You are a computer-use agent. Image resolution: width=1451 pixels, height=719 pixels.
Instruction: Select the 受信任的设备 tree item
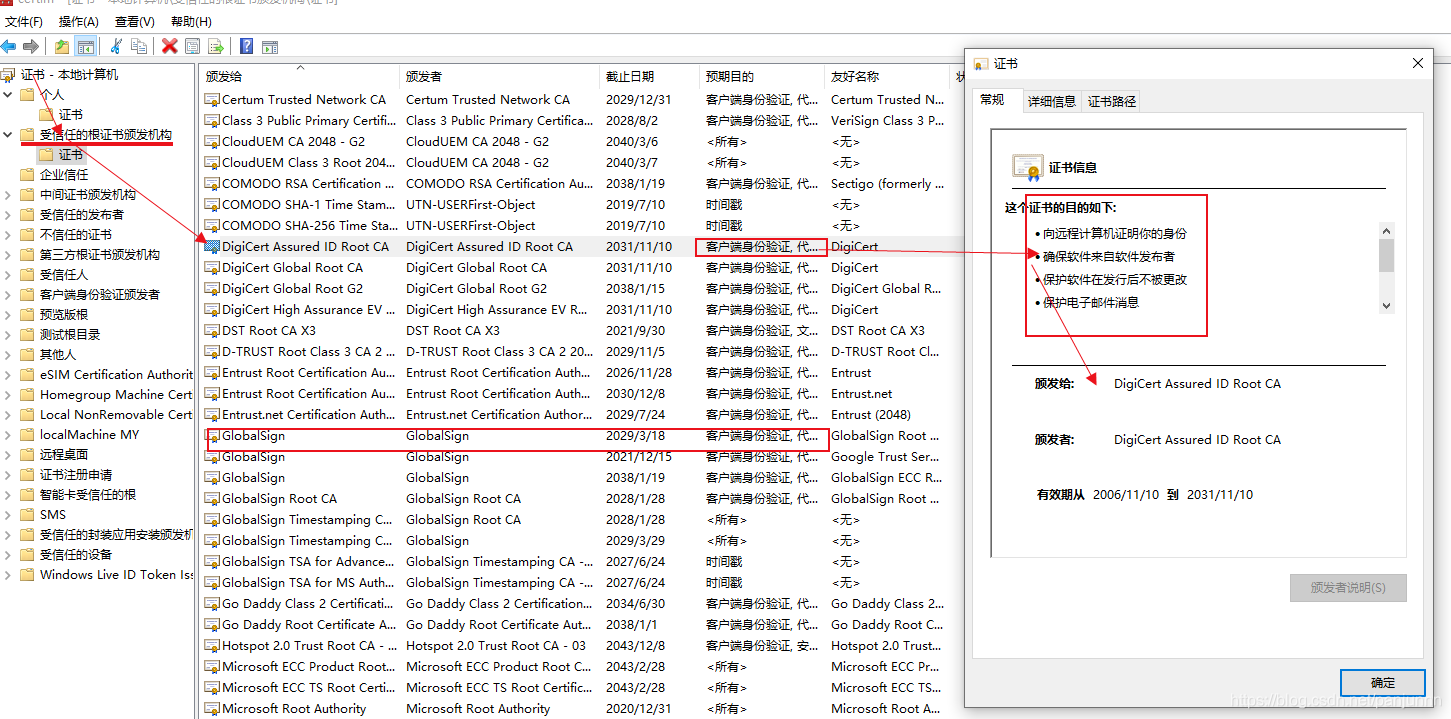click(x=76, y=555)
